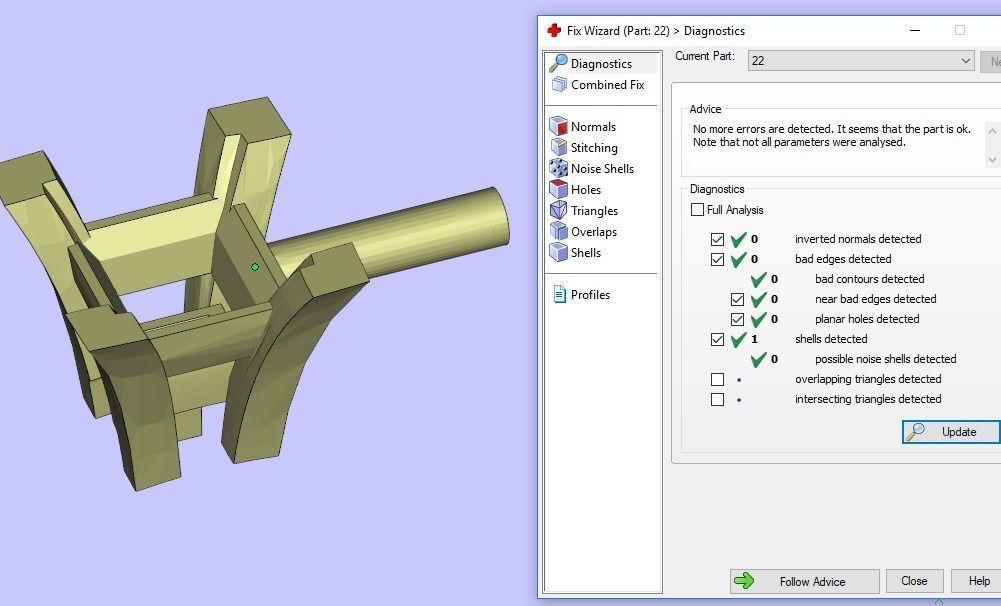The height and width of the screenshot is (606, 1001).
Task: Click the Help button
Action: 977,581
